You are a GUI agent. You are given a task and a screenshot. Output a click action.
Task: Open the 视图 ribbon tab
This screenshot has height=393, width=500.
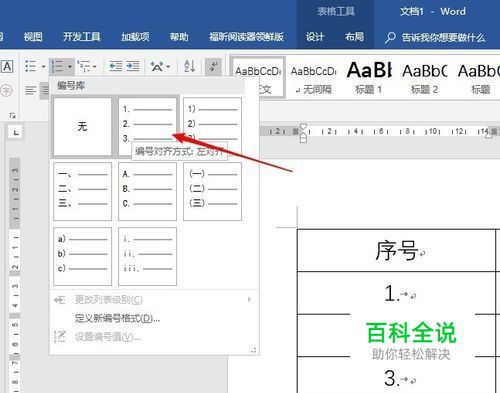click(x=33, y=37)
